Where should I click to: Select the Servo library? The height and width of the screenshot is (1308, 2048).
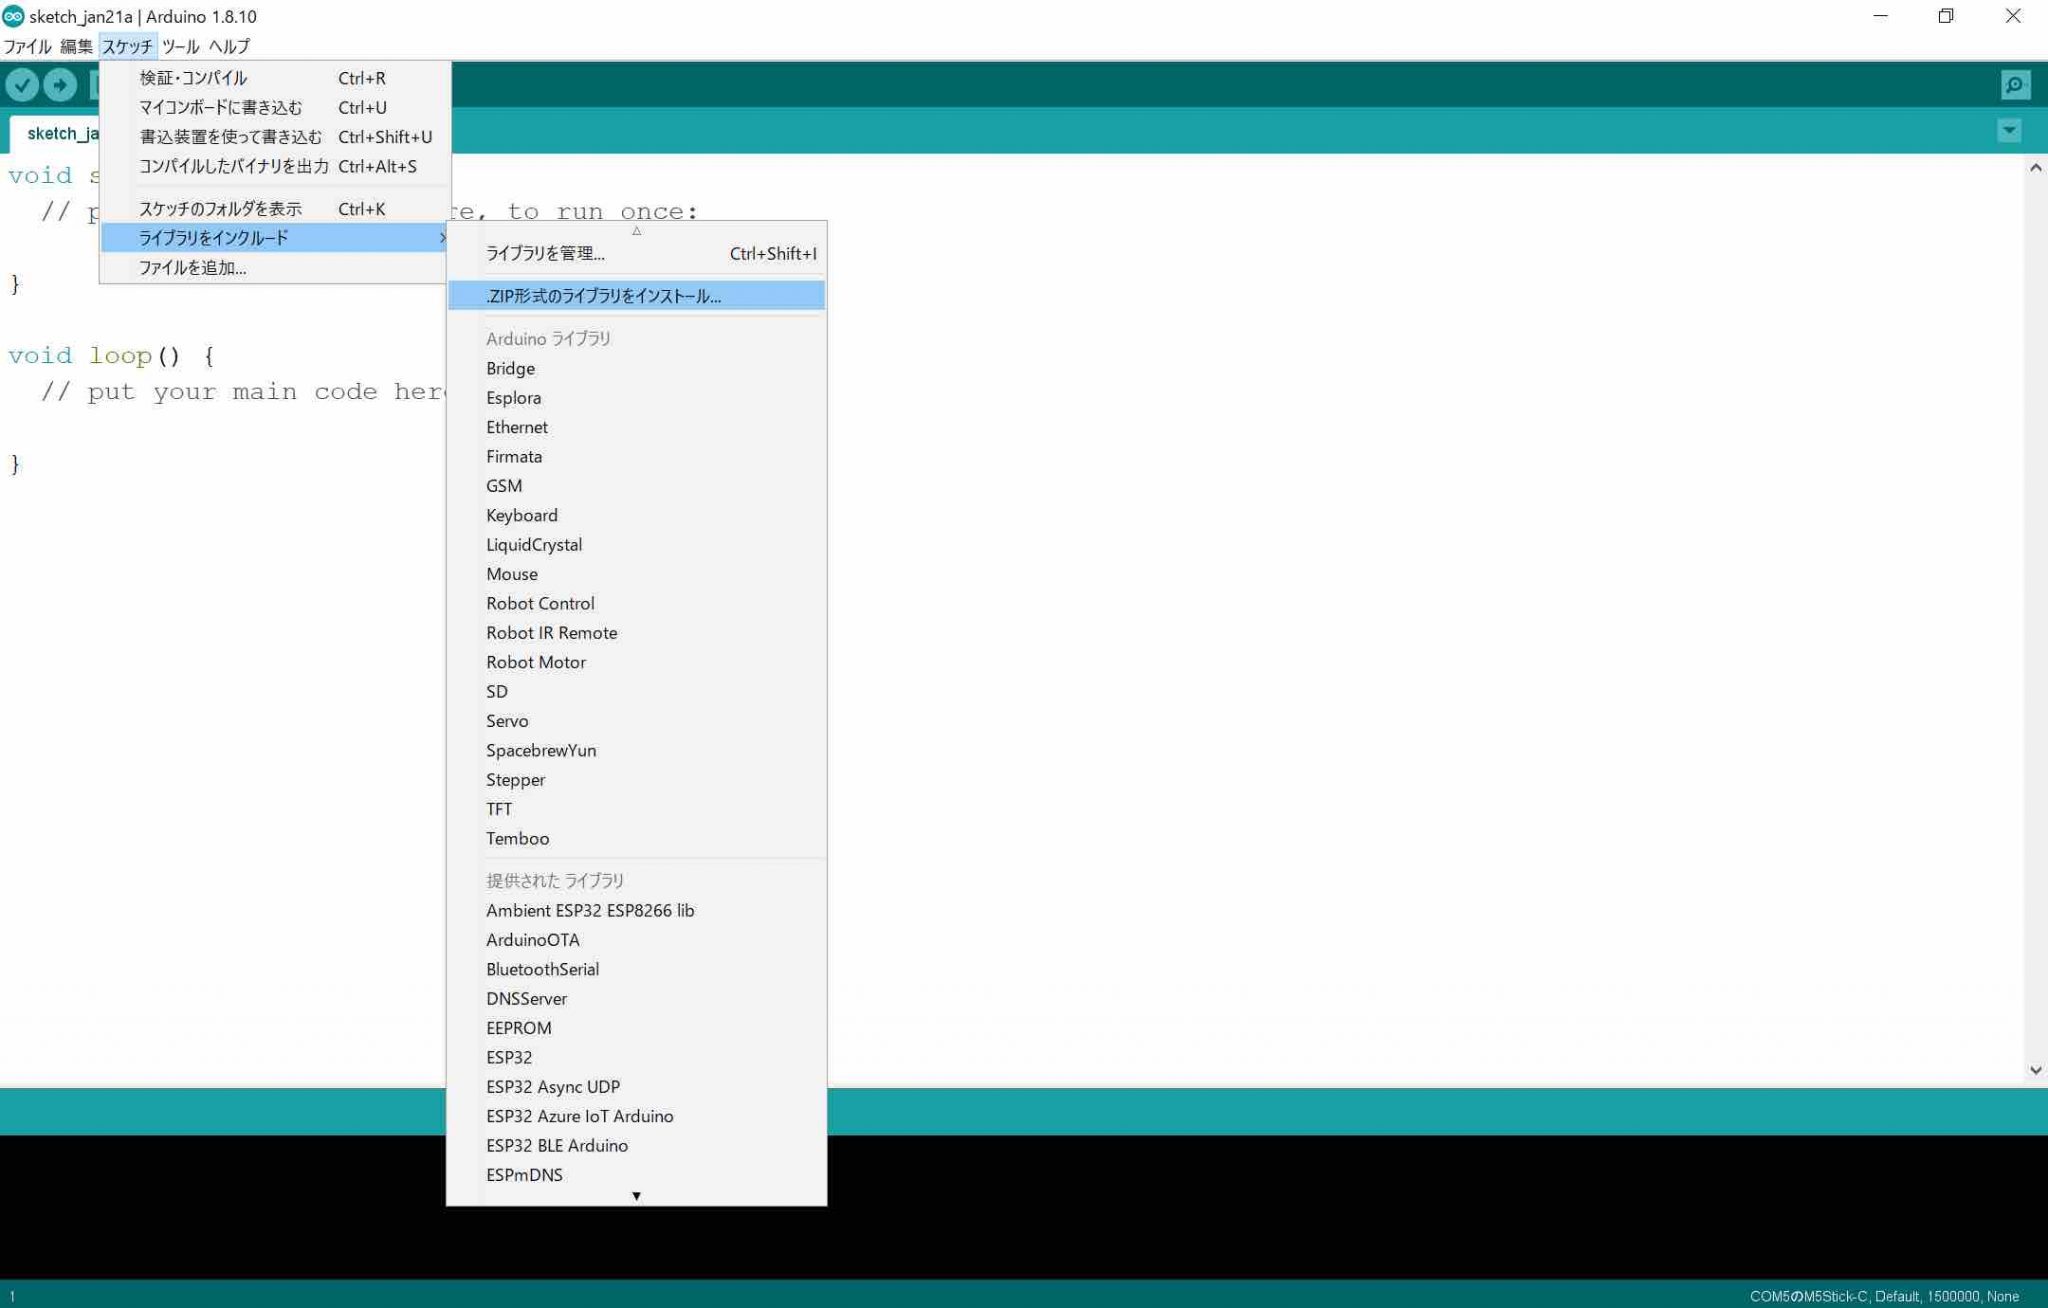tap(507, 721)
